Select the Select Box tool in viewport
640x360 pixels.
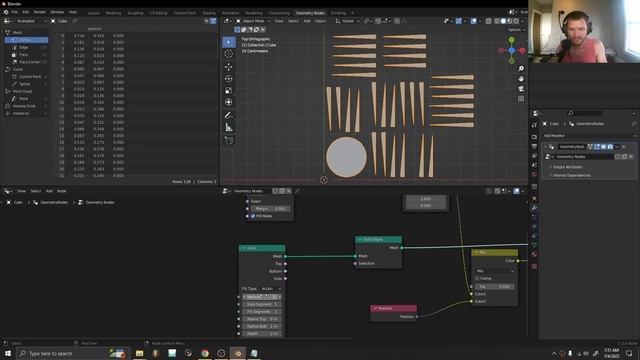229,42
